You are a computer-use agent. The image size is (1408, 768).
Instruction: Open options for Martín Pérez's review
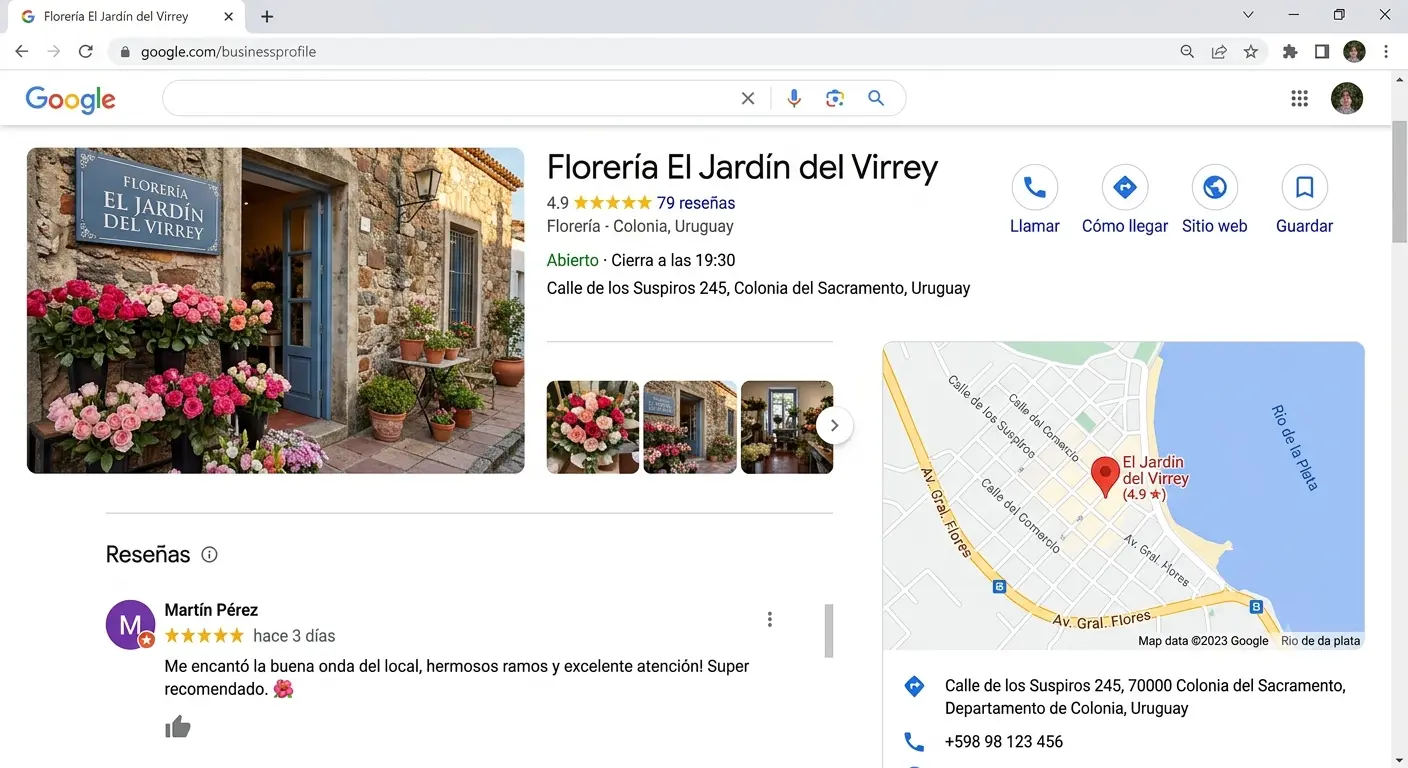tap(770, 619)
